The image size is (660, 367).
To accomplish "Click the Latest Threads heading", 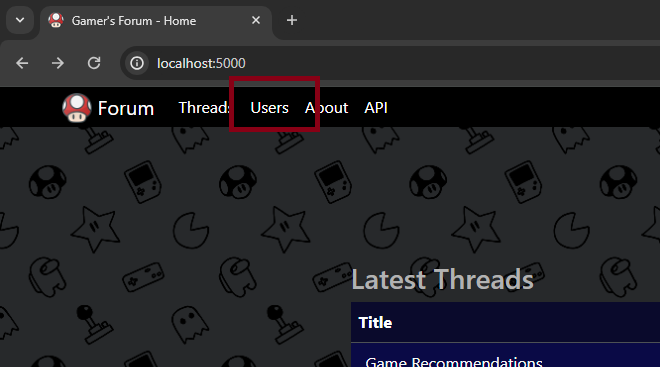I will click(442, 279).
